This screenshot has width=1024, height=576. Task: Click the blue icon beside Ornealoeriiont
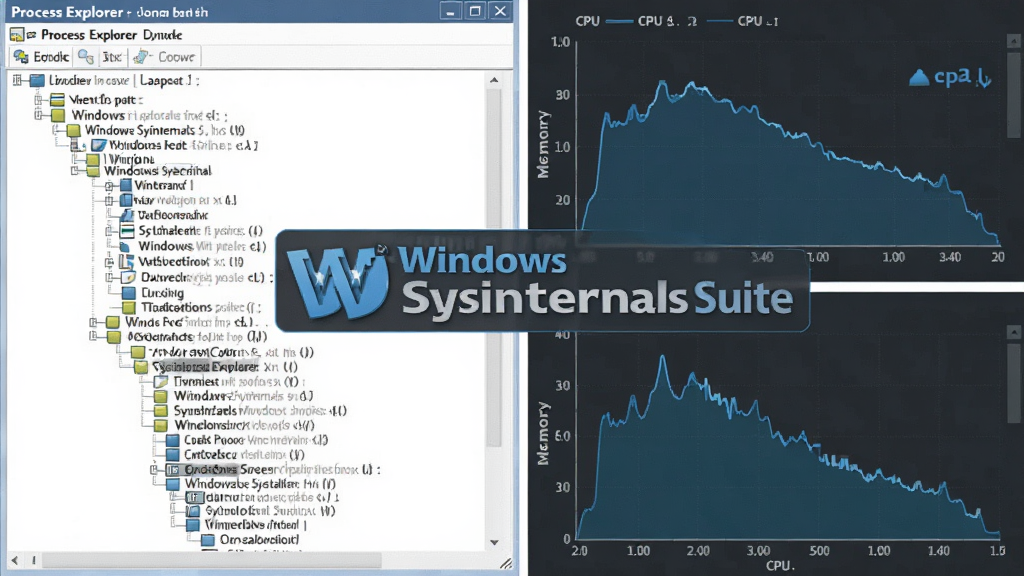(208, 540)
